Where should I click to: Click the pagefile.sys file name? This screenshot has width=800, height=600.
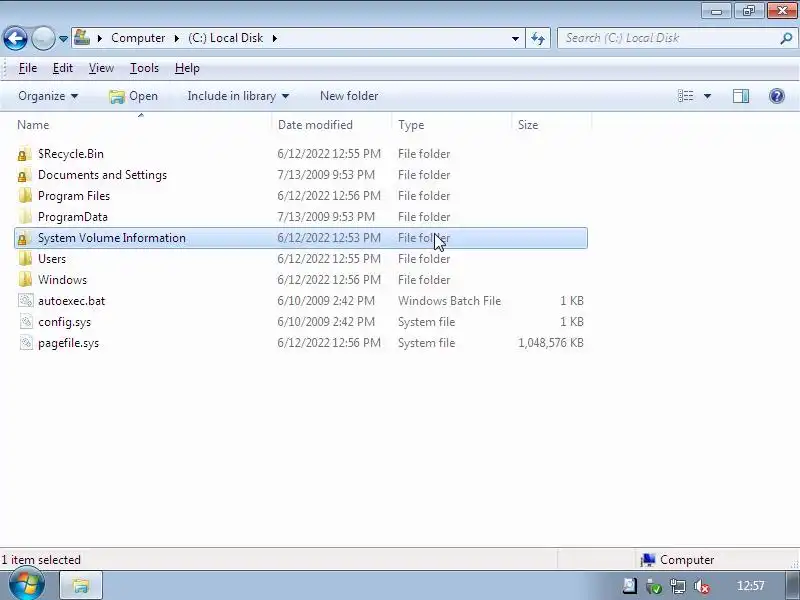click(x=69, y=343)
